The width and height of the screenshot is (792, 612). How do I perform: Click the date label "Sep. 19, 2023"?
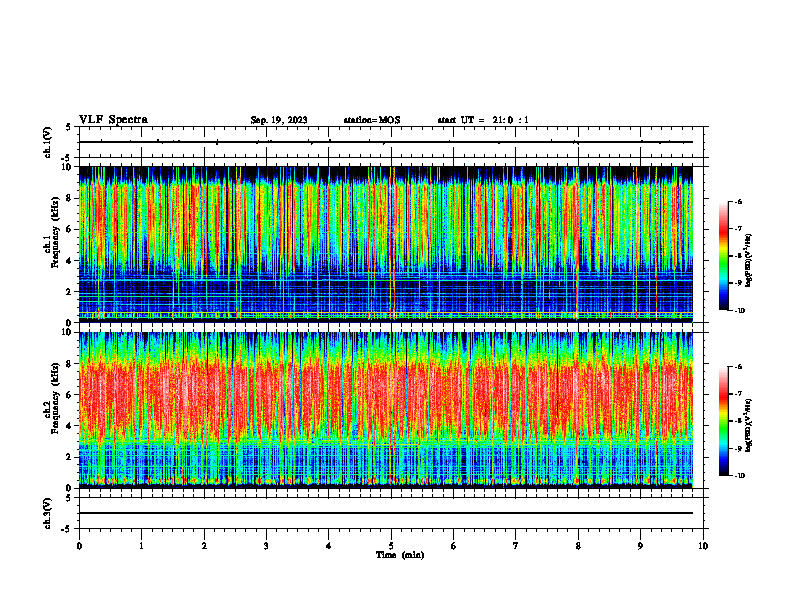point(279,120)
